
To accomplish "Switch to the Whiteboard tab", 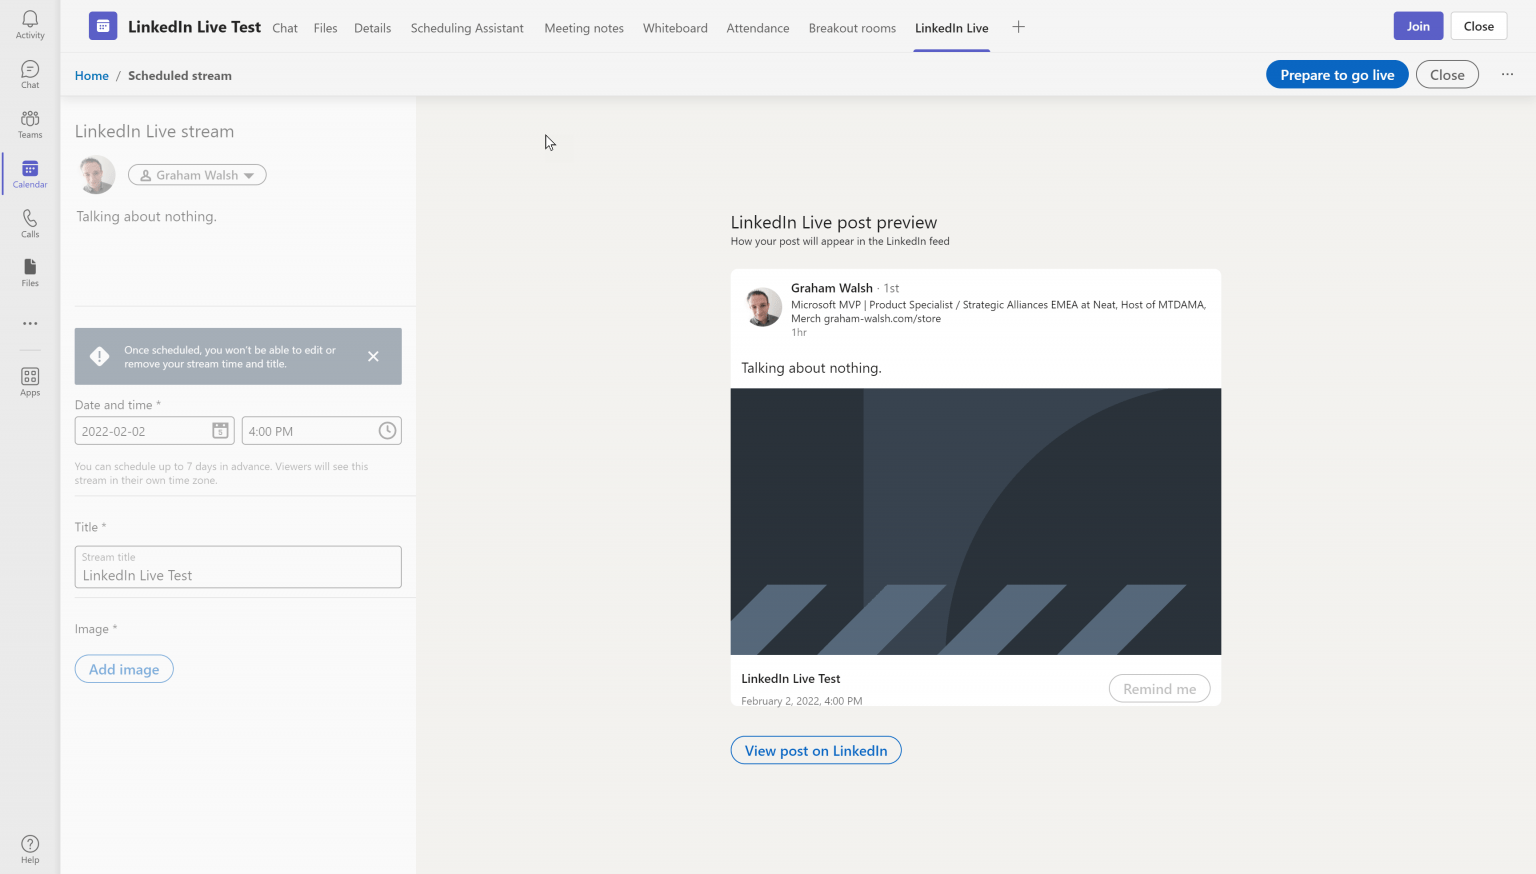I will (x=675, y=28).
